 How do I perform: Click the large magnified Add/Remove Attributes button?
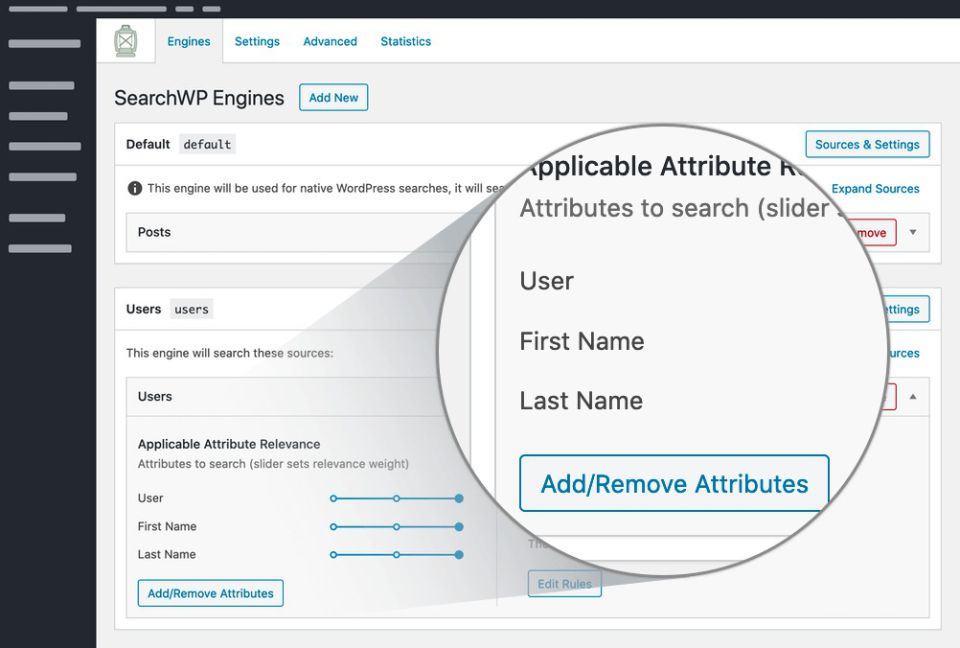tap(674, 484)
